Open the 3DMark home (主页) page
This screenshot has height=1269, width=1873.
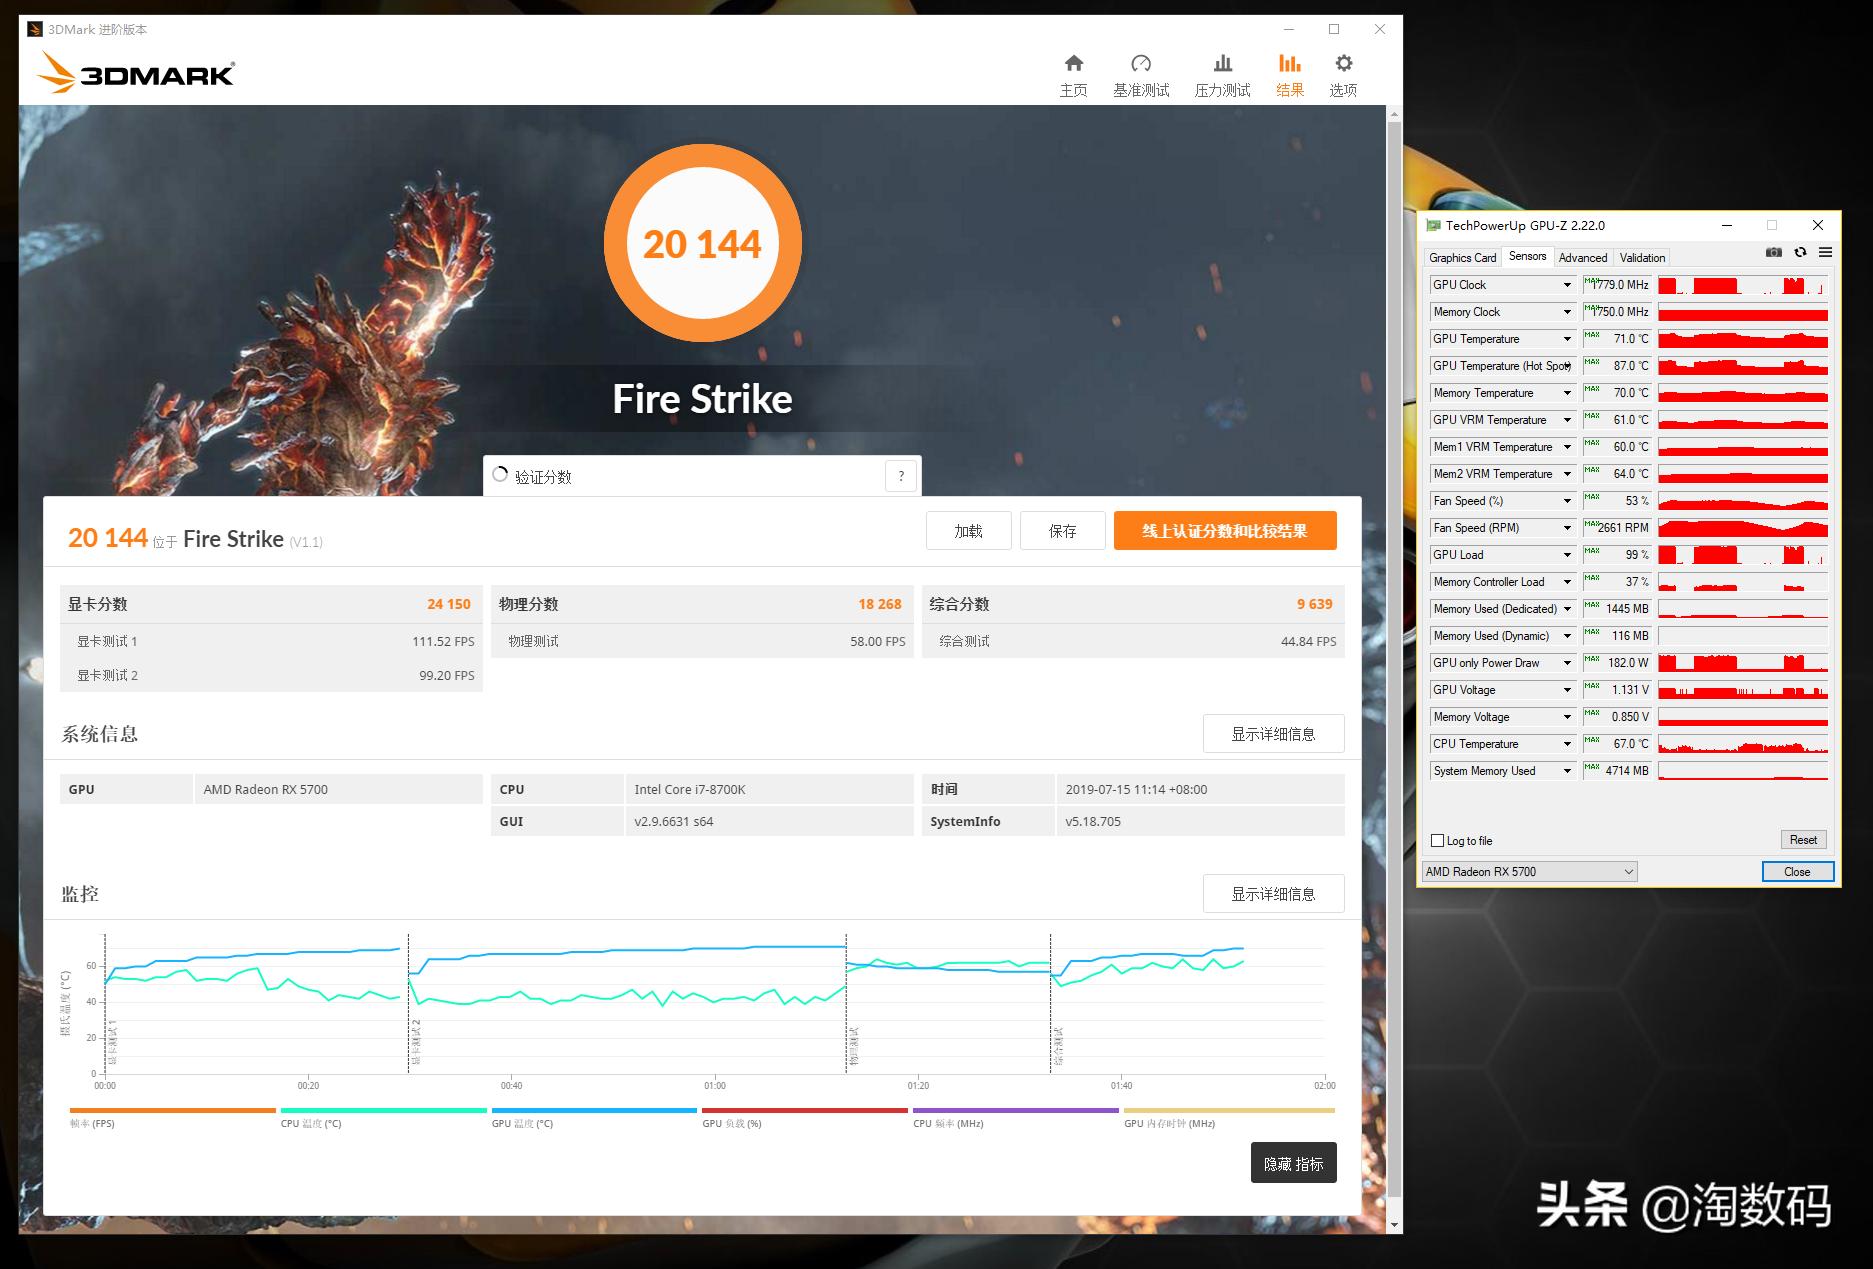[x=1073, y=76]
